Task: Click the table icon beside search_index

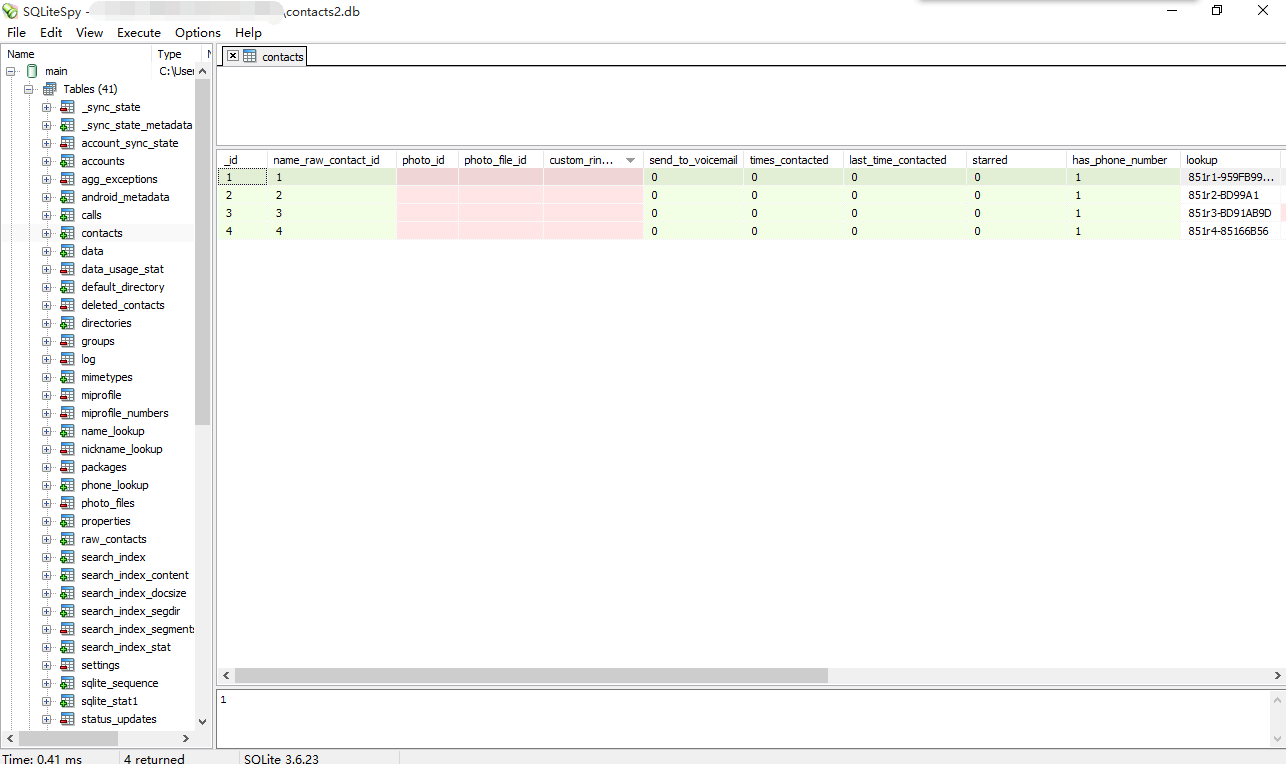Action: (x=67, y=557)
